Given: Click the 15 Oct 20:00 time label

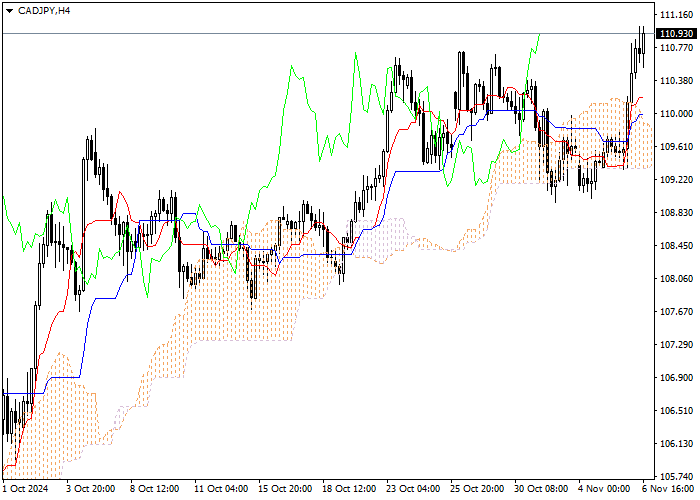Looking at the screenshot, I should point(285,489).
